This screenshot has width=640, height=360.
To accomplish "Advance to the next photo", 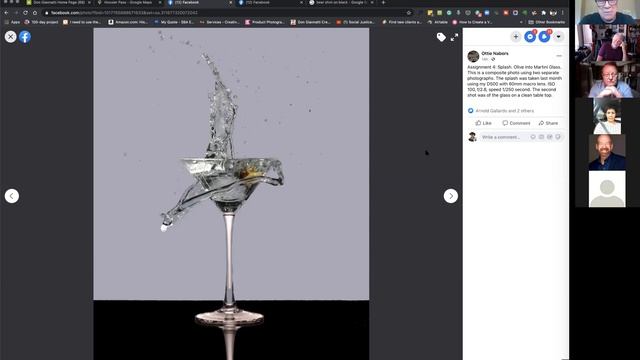I will click(451, 196).
